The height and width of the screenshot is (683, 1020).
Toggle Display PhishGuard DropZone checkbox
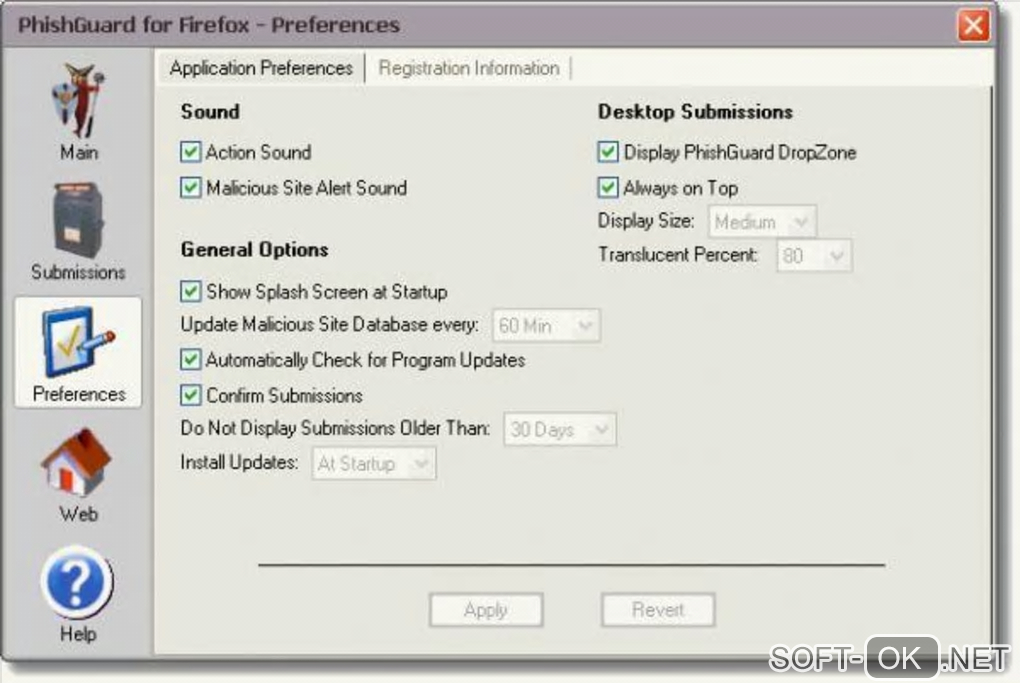pos(608,152)
